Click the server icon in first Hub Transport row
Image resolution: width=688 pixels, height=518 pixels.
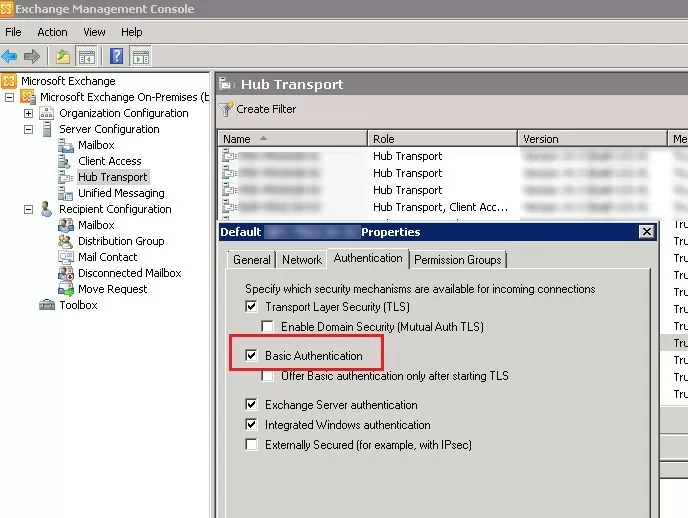(229, 156)
